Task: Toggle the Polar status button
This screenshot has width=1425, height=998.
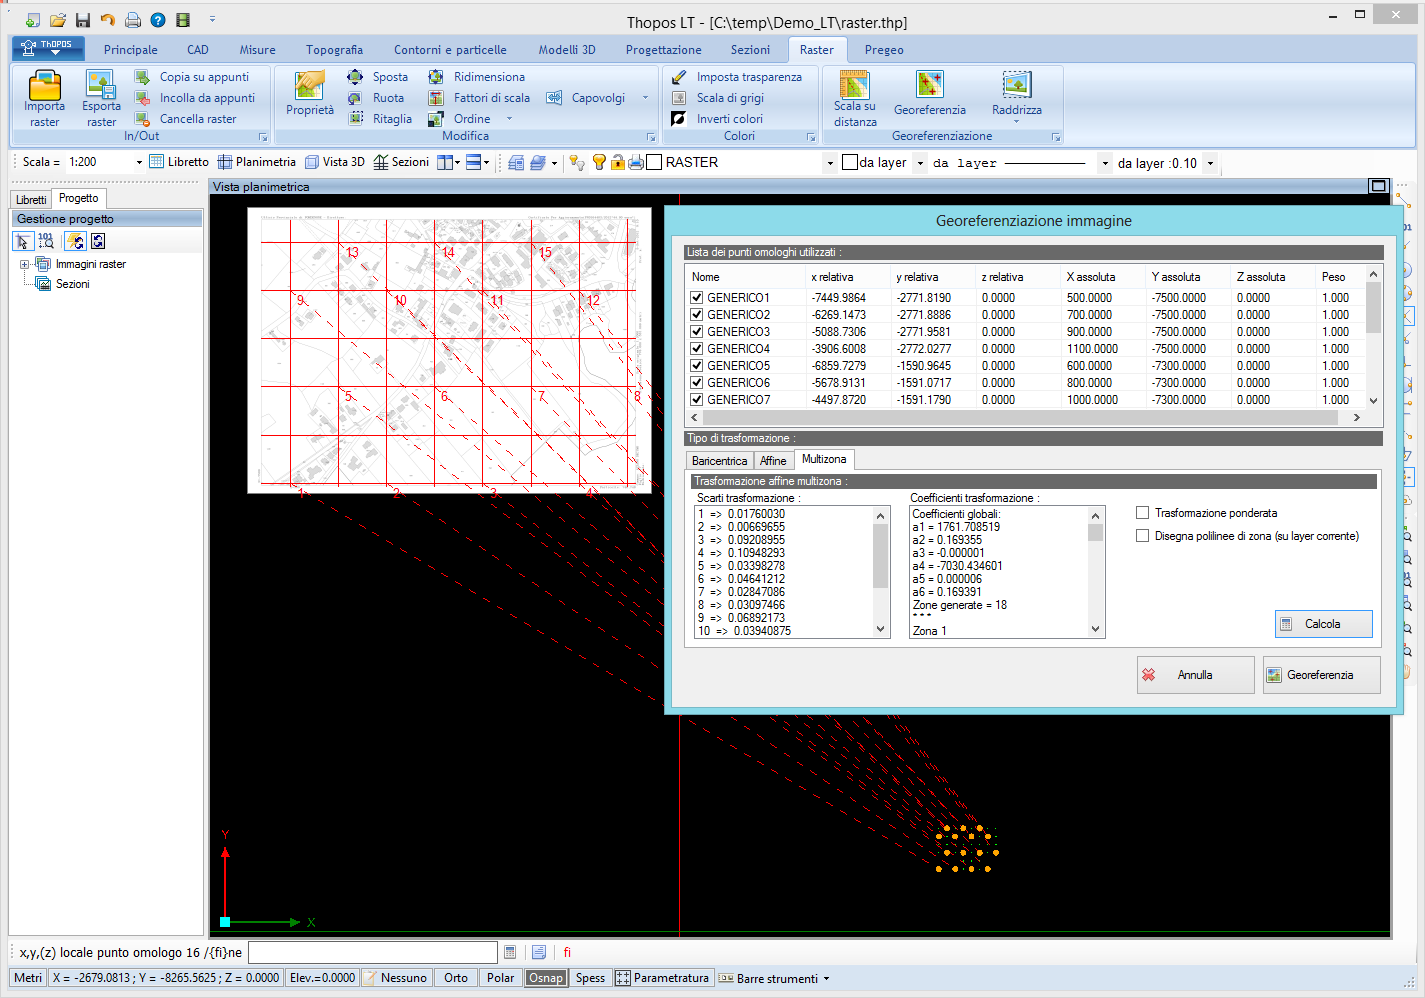Action: point(501,978)
